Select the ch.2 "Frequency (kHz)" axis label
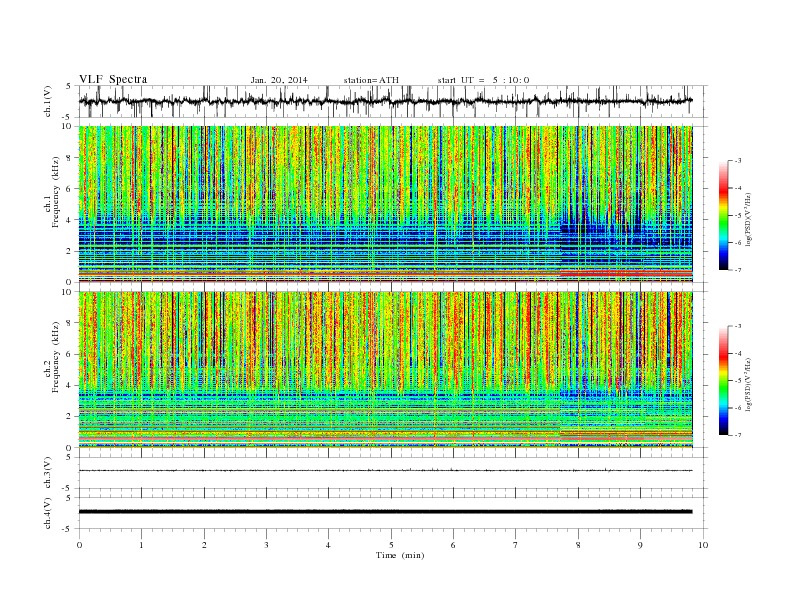Image resolution: width=792 pixels, height=612 pixels. tap(56, 357)
